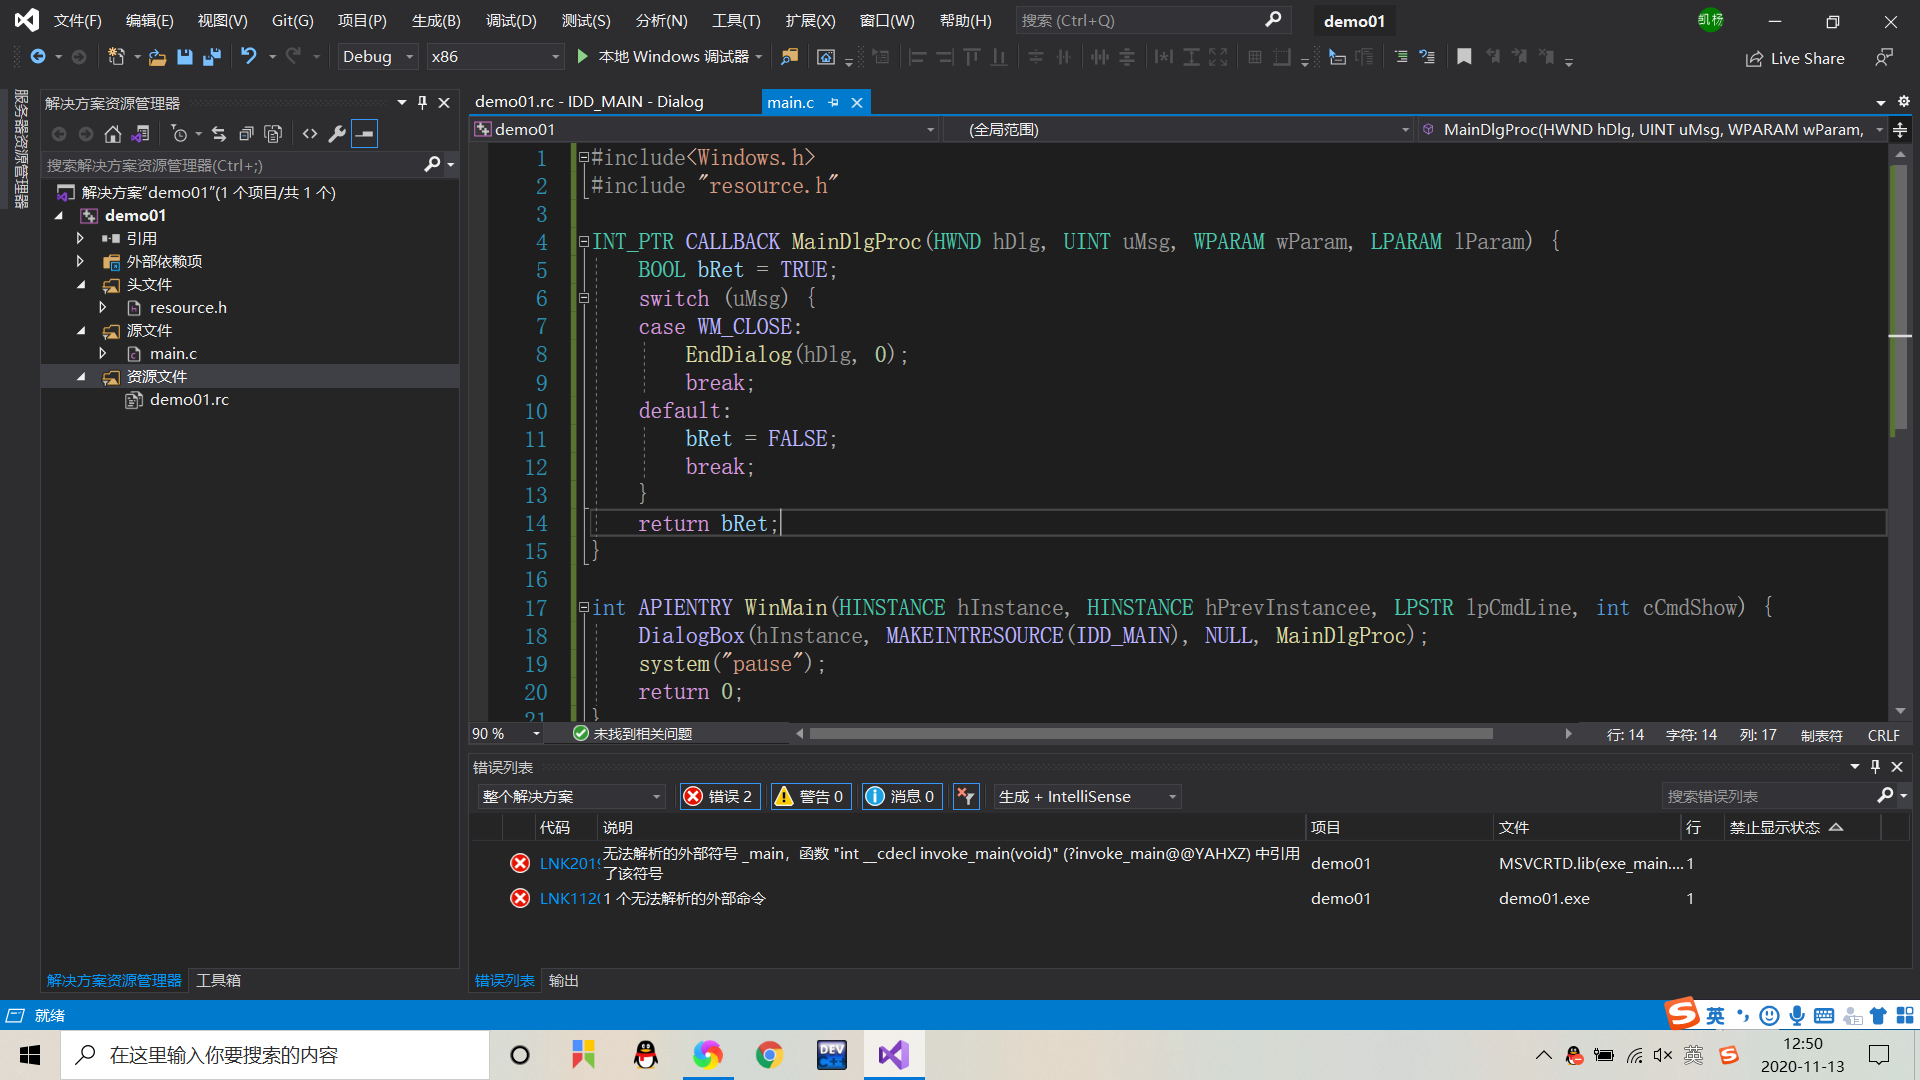Collapse All in Solution Explorer
Image resolution: width=1920 pixels, height=1080 pixels.
[246, 133]
